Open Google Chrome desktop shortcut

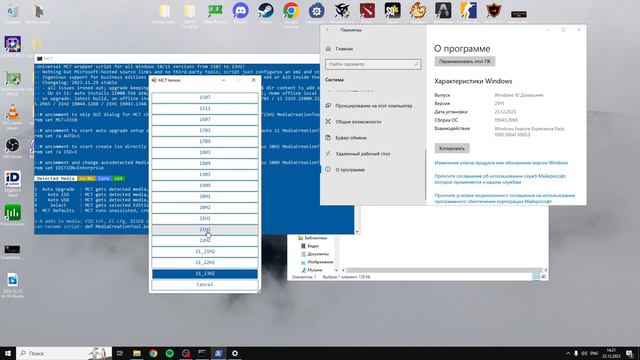pos(291,11)
